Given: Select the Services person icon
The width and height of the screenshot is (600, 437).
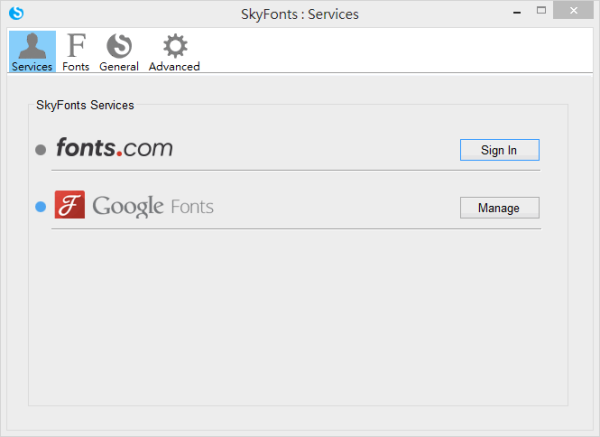Looking at the screenshot, I should pyautogui.click(x=32, y=46).
